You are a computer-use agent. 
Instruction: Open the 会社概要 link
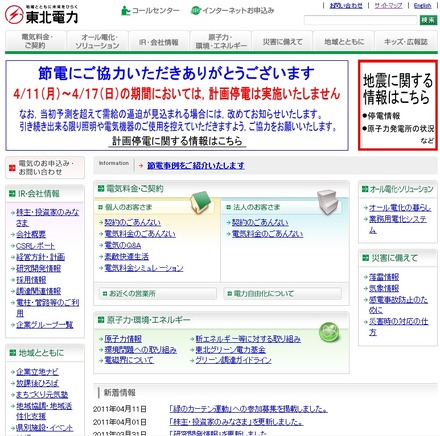click(31, 234)
